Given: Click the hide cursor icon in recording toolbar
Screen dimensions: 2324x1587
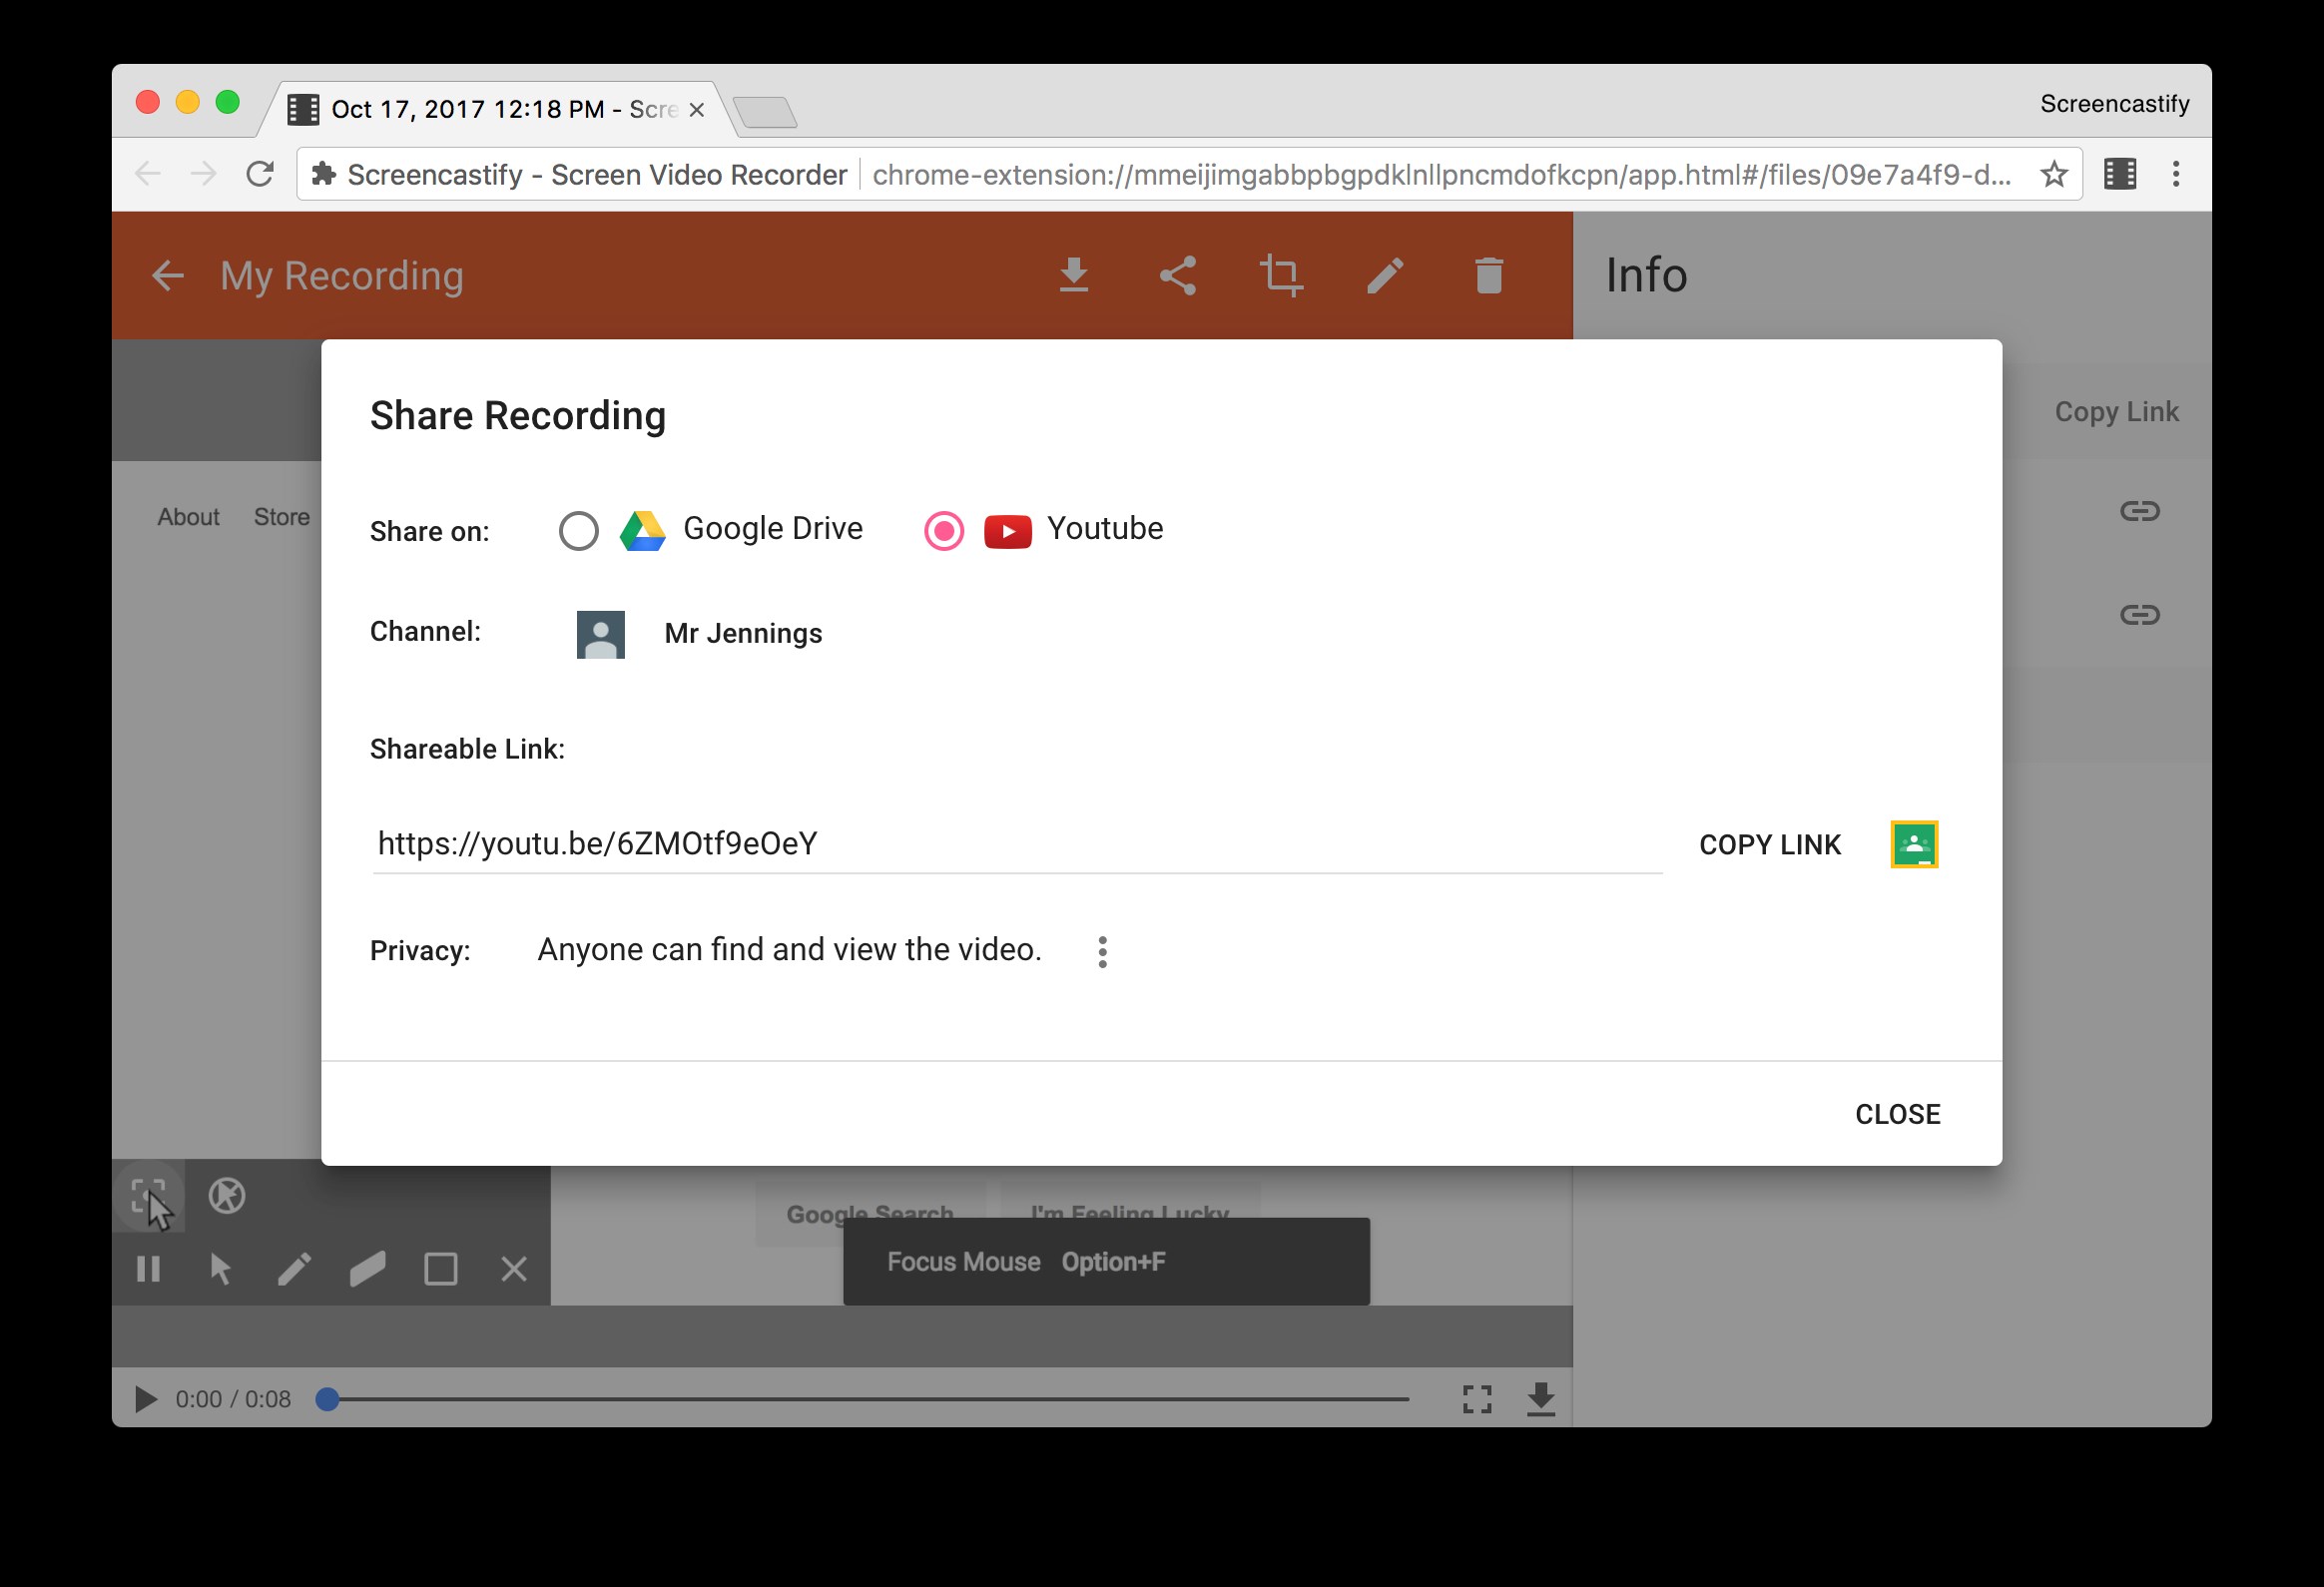Looking at the screenshot, I should pyautogui.click(x=227, y=1196).
